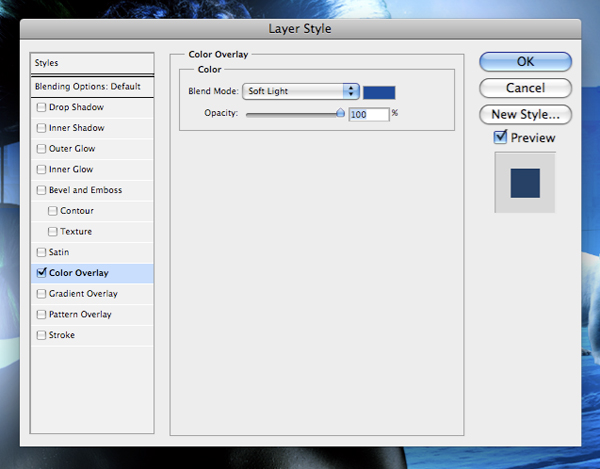
Task: Click the Cancel button
Action: 525,88
